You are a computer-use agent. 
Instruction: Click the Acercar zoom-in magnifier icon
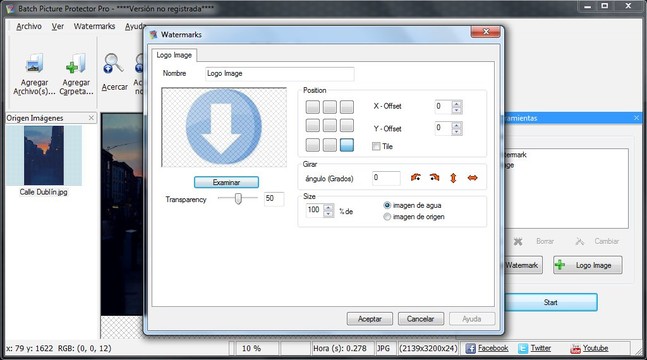point(113,64)
